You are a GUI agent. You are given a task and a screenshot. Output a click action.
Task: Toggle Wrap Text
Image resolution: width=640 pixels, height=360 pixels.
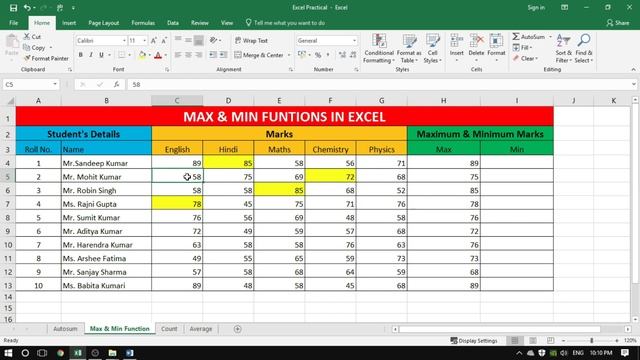click(251, 40)
